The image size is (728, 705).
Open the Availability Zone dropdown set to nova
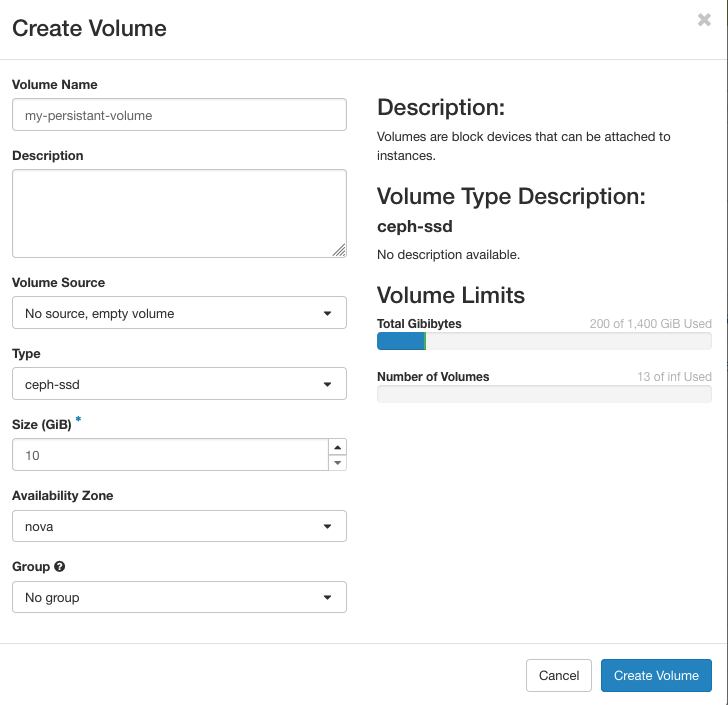(x=179, y=526)
